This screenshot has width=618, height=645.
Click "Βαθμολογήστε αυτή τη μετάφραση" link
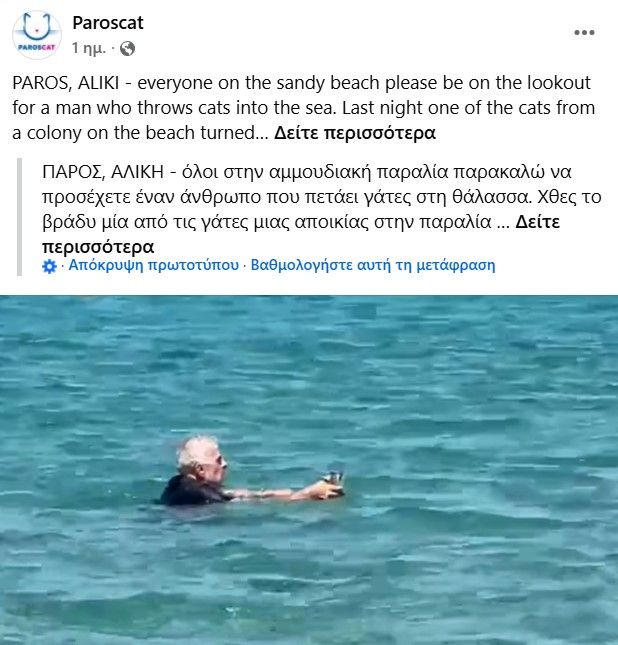(373, 265)
